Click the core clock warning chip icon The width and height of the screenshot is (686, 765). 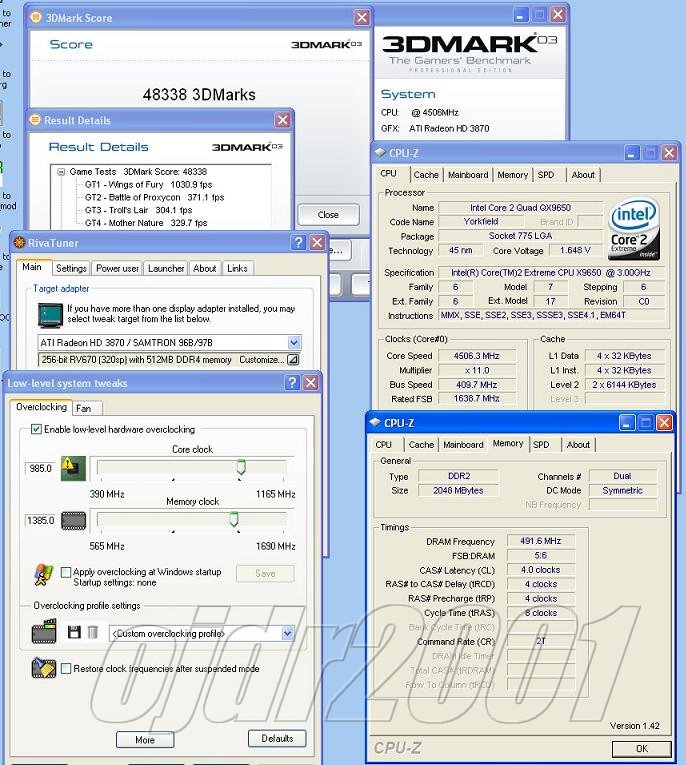[x=73, y=468]
